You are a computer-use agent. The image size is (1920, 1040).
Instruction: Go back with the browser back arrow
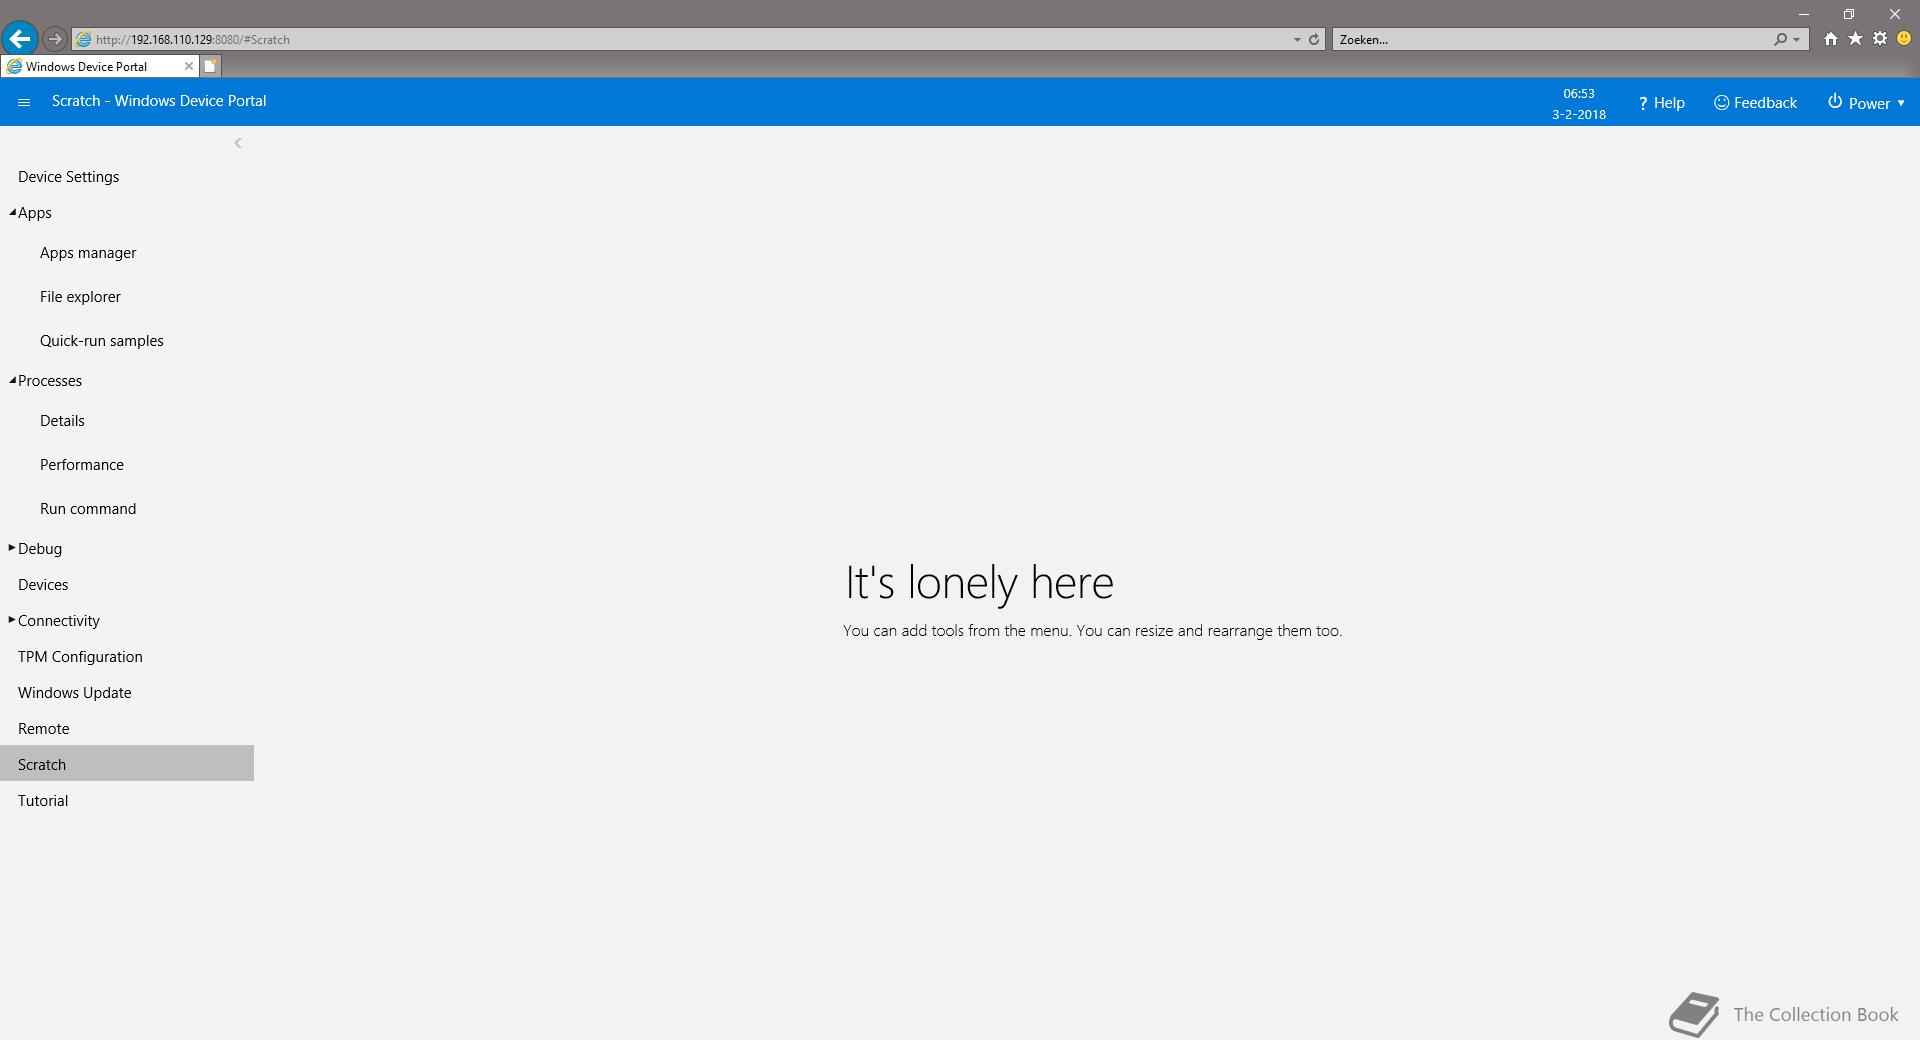tap(20, 39)
